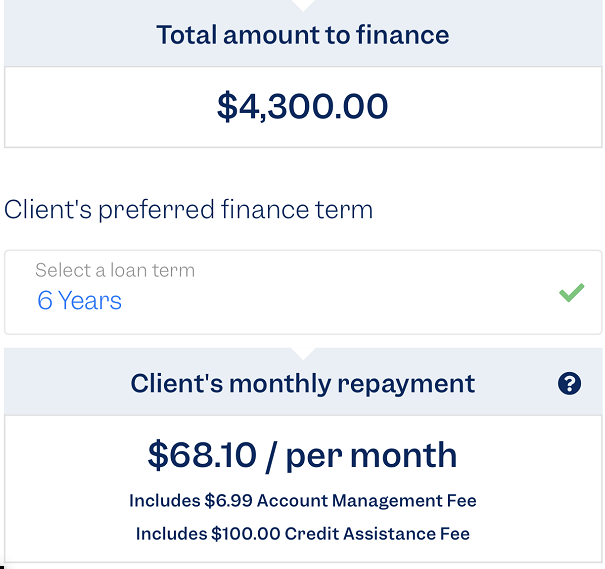Click the green checkmark in loan term field
Viewport: 605px width, 569px height.
[x=571, y=292]
